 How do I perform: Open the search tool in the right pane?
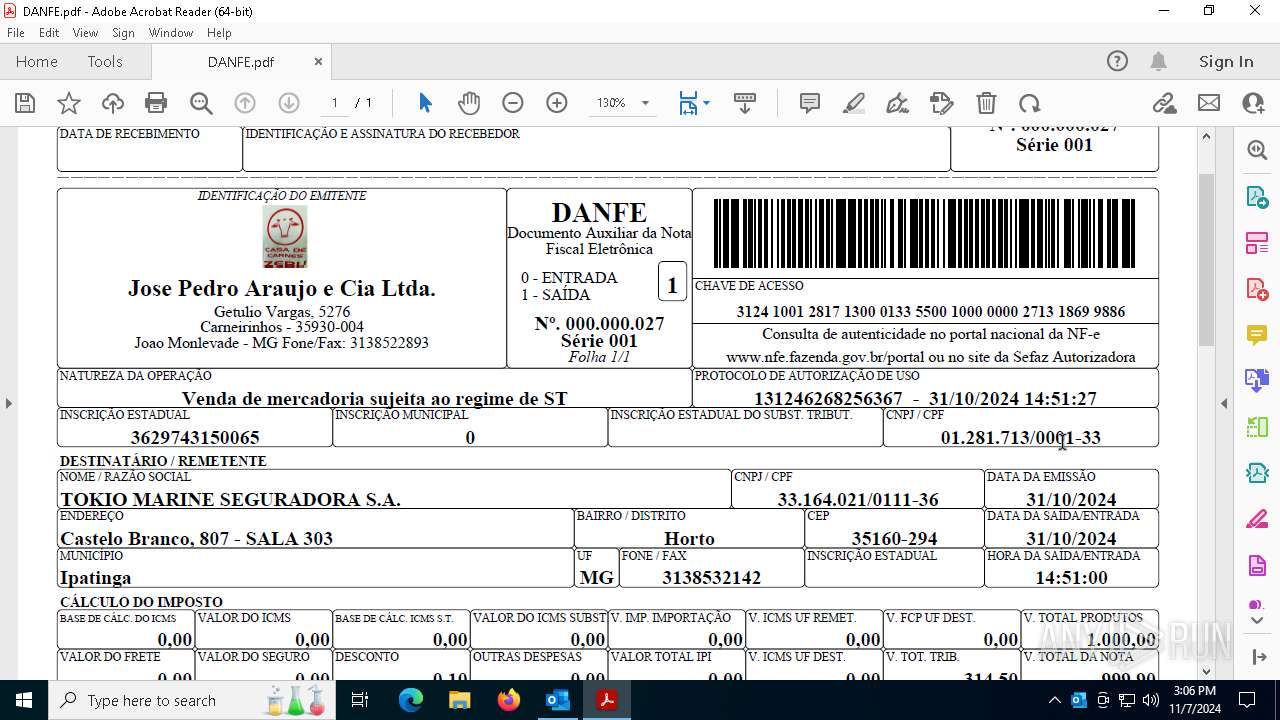coord(1257,150)
